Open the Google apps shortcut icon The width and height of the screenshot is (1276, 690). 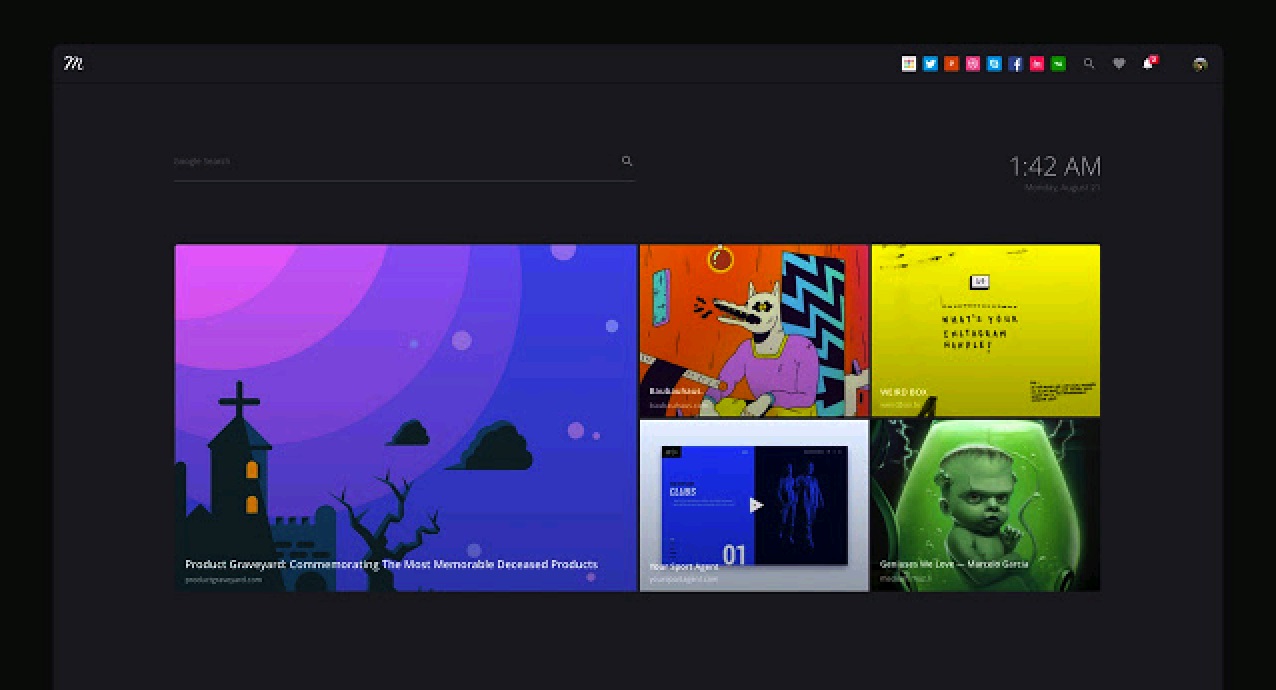pos(909,64)
